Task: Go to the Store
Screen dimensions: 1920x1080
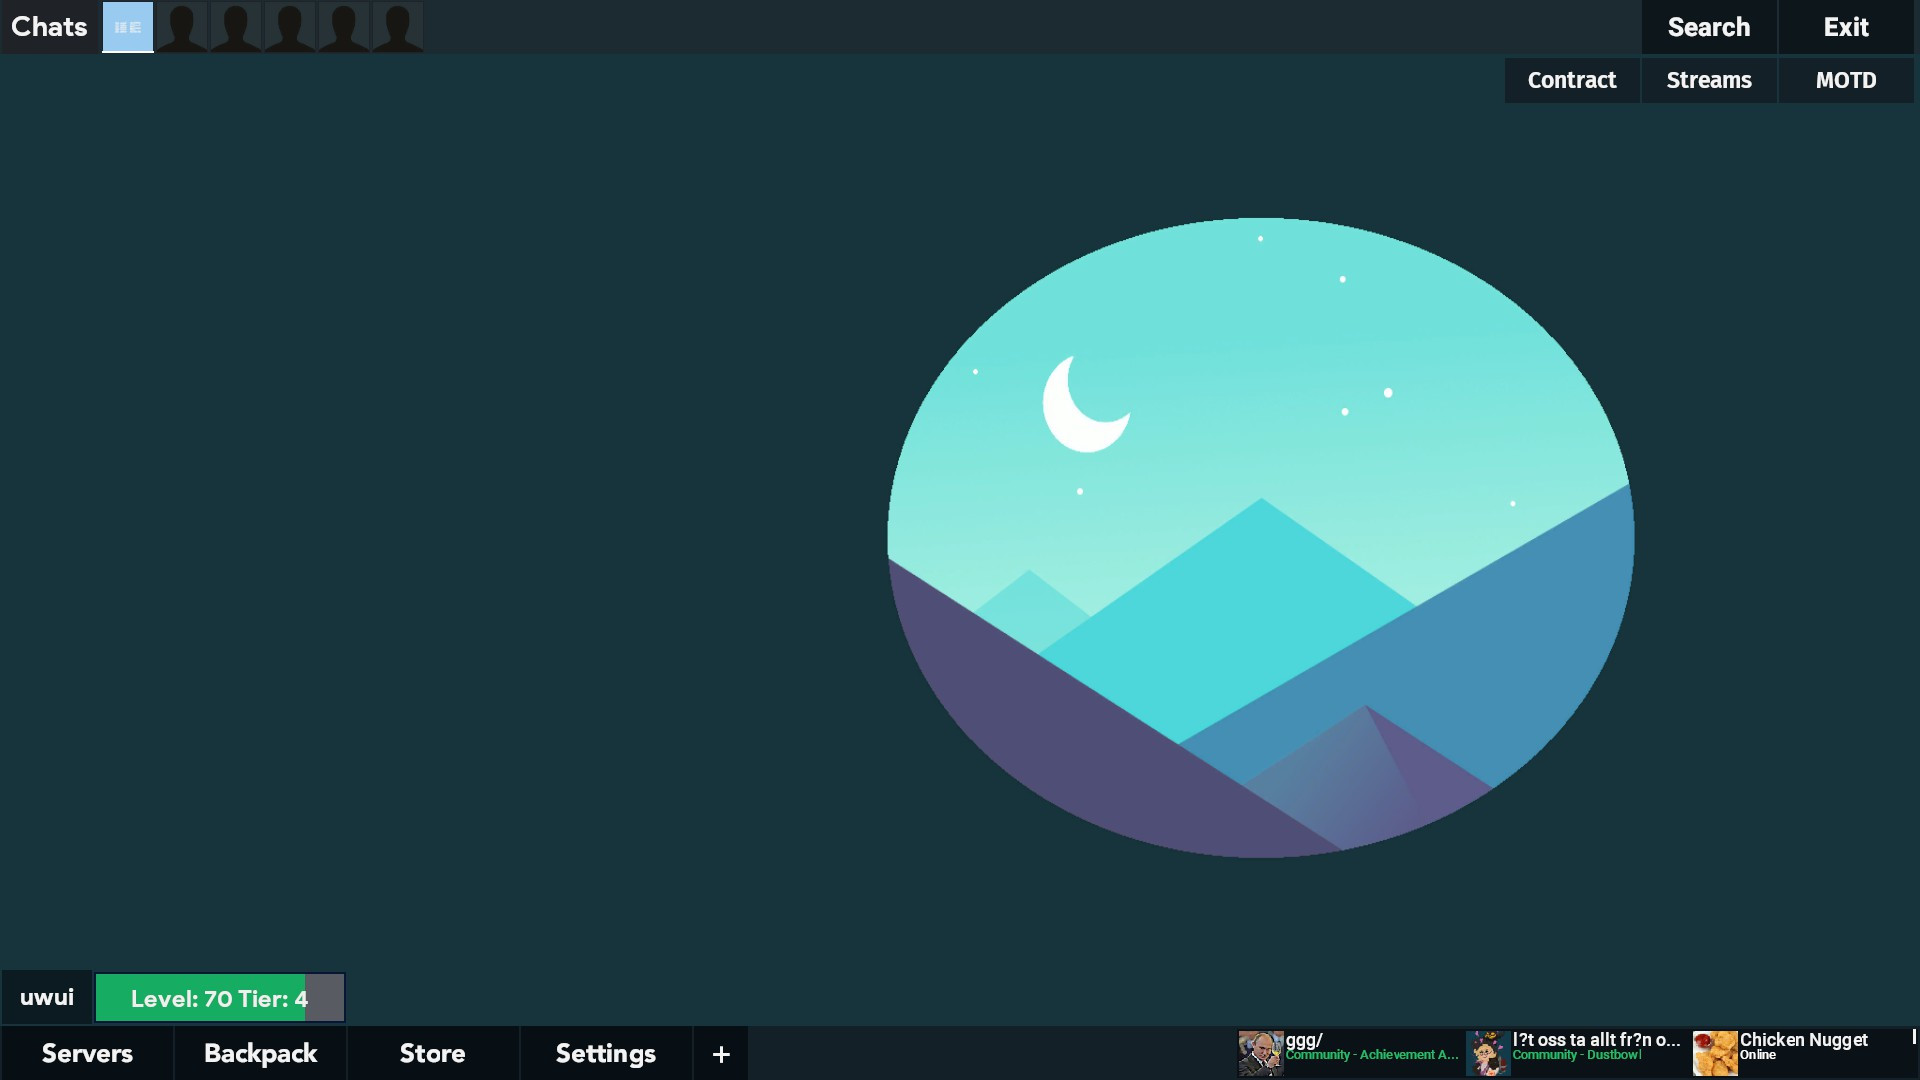Action: click(x=433, y=1054)
